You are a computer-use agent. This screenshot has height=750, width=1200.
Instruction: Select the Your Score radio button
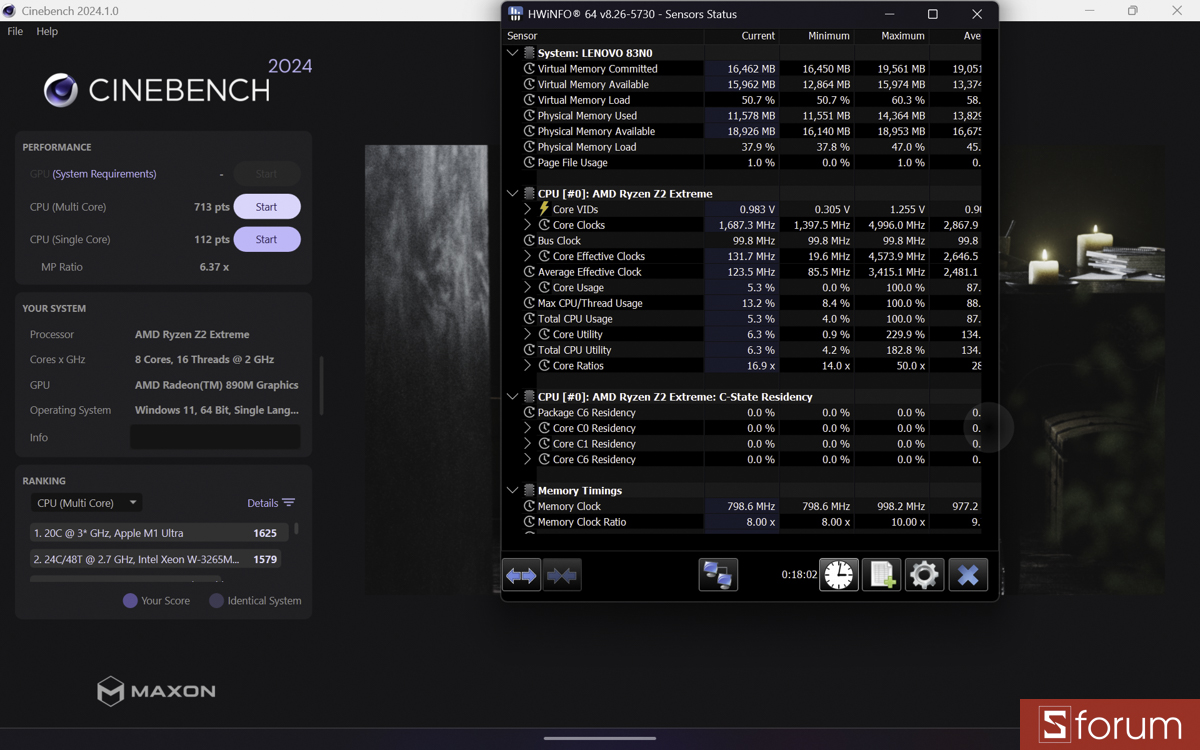(x=131, y=600)
